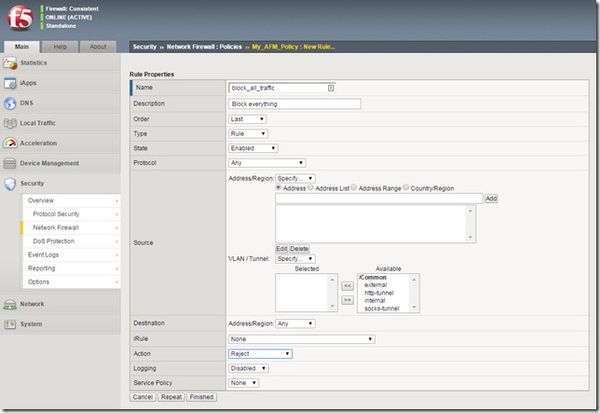Click the Security shield icon
This screenshot has height=413, width=600.
coord(11,184)
